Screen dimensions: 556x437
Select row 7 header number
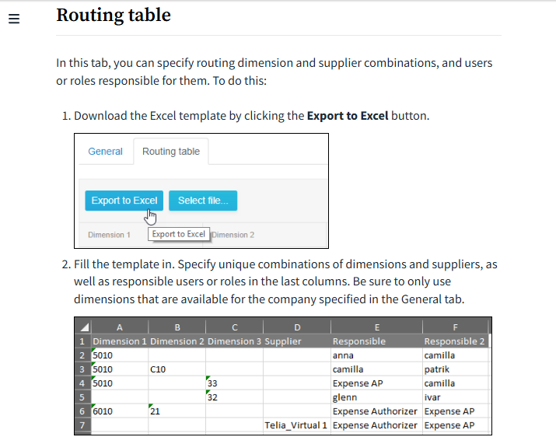point(82,425)
